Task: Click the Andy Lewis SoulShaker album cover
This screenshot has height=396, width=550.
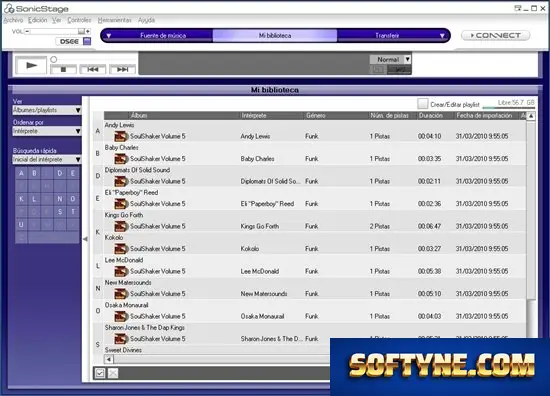Action: pos(121,136)
